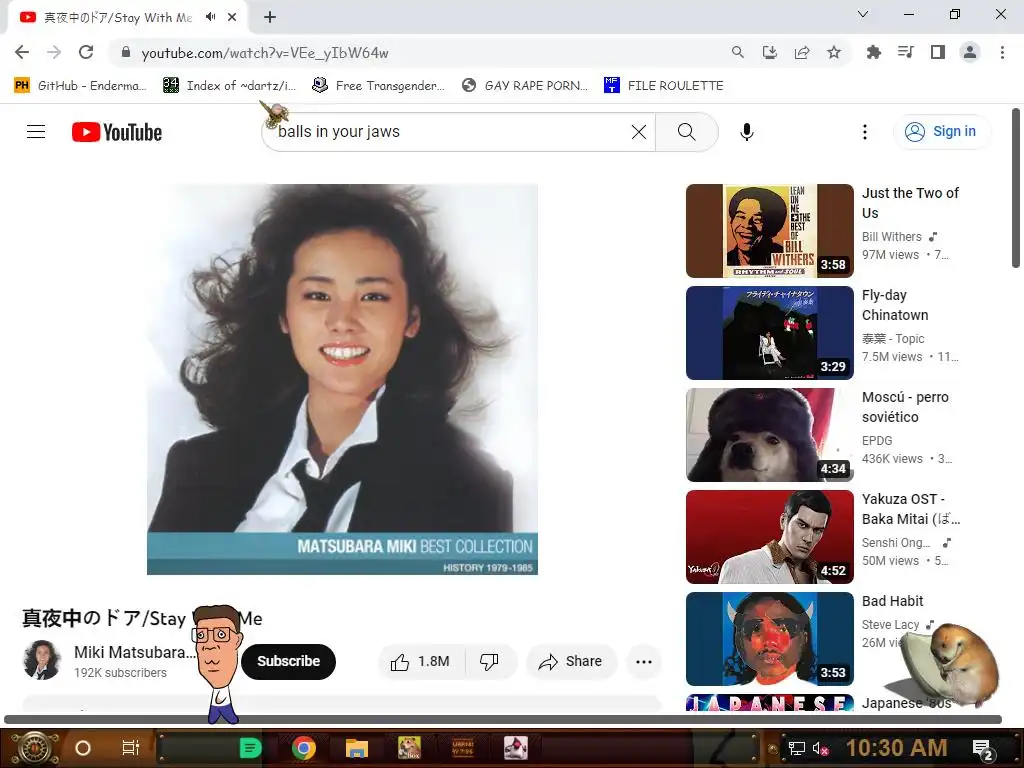Open Chrome profile avatar
1024x768 pixels.
[970, 52]
